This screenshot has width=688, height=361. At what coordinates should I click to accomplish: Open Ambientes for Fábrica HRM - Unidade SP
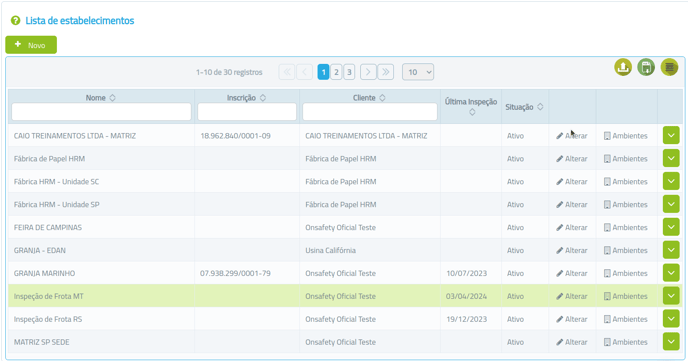click(626, 204)
